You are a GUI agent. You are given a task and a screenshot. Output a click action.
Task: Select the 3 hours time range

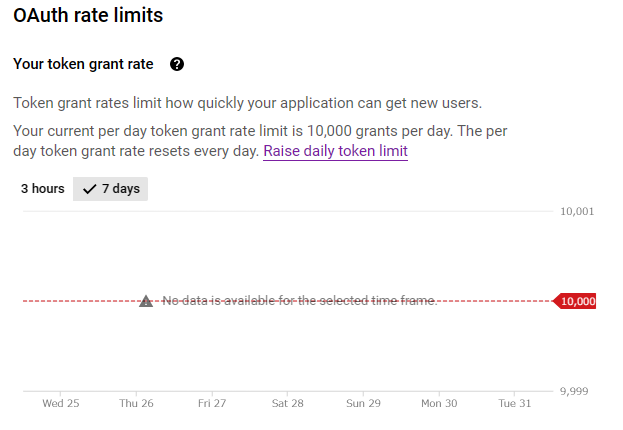[x=43, y=189]
